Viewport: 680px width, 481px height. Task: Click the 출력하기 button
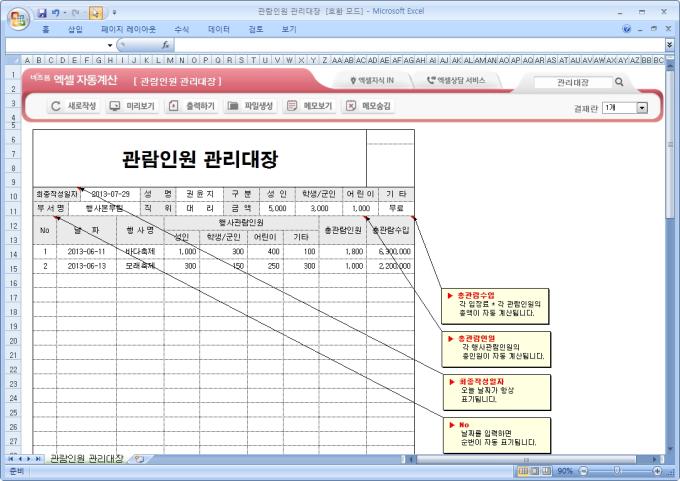(192, 106)
